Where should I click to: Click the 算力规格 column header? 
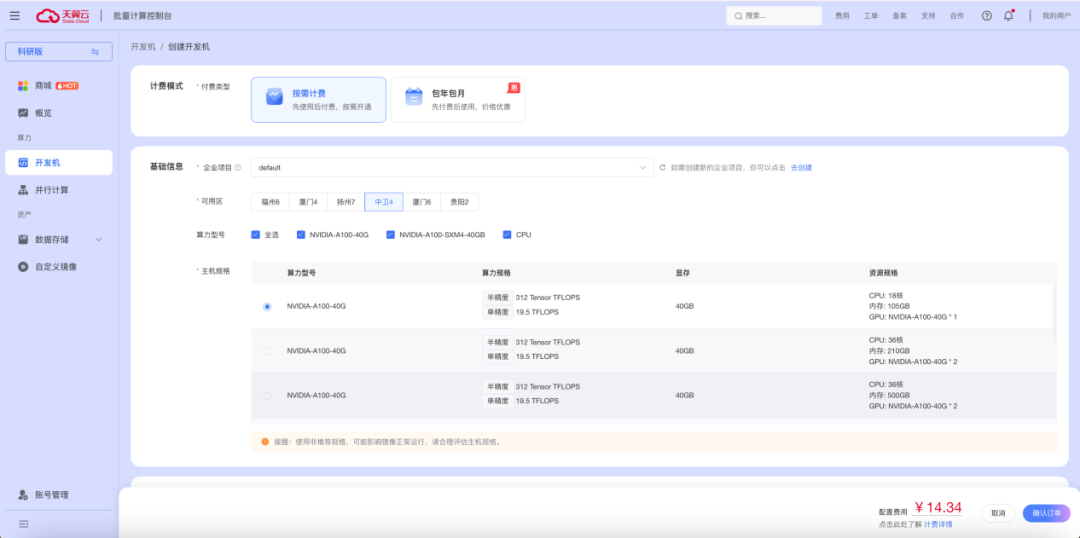(x=496, y=273)
